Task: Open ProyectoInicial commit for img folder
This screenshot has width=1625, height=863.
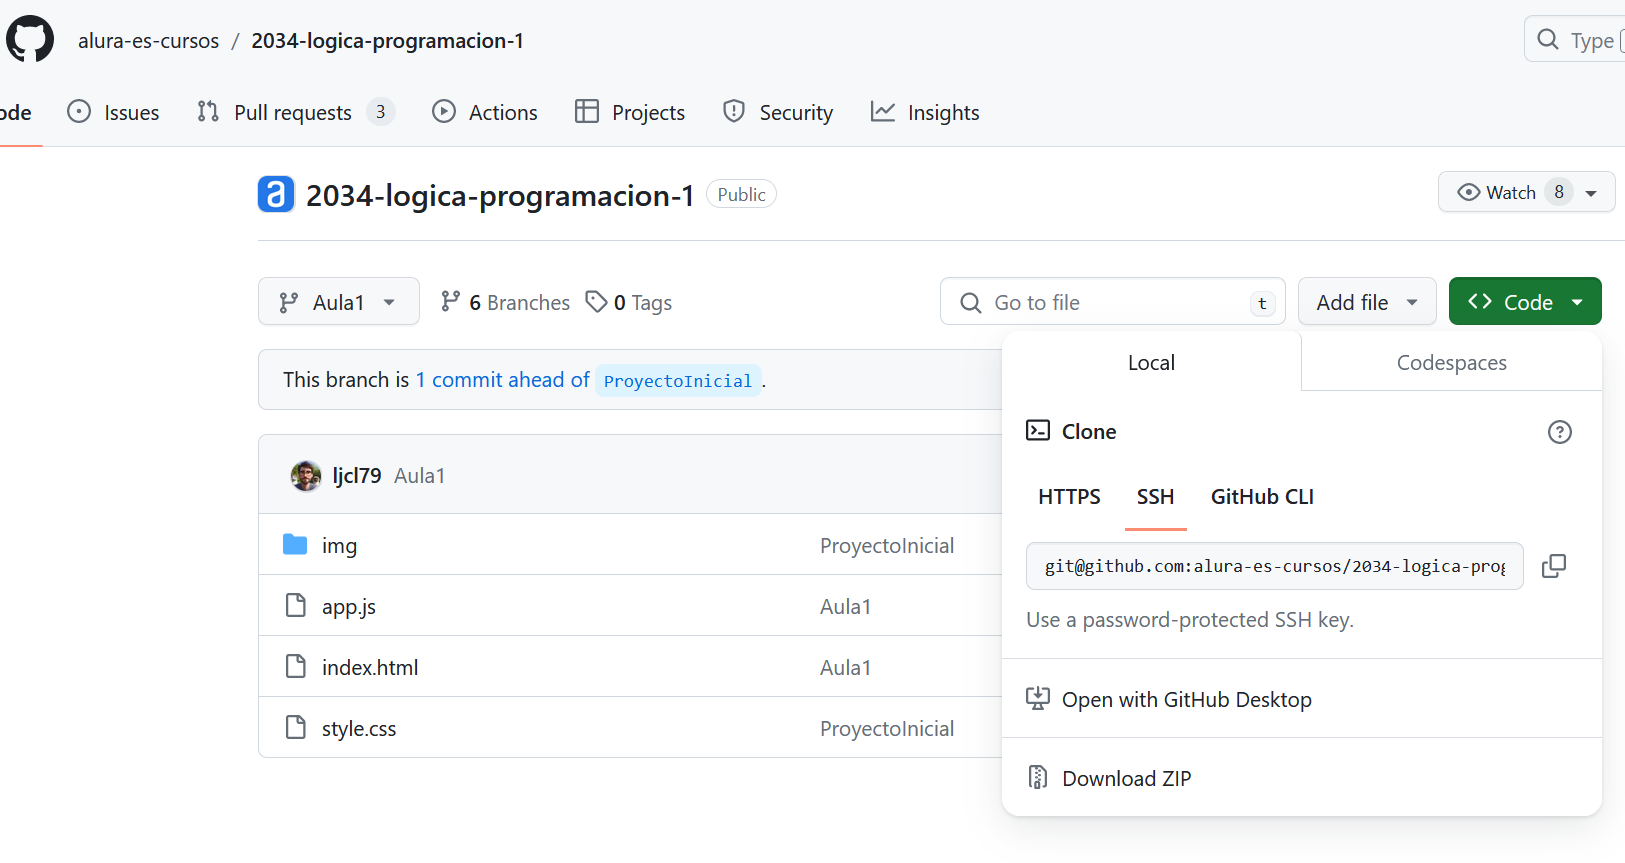Action: click(887, 545)
